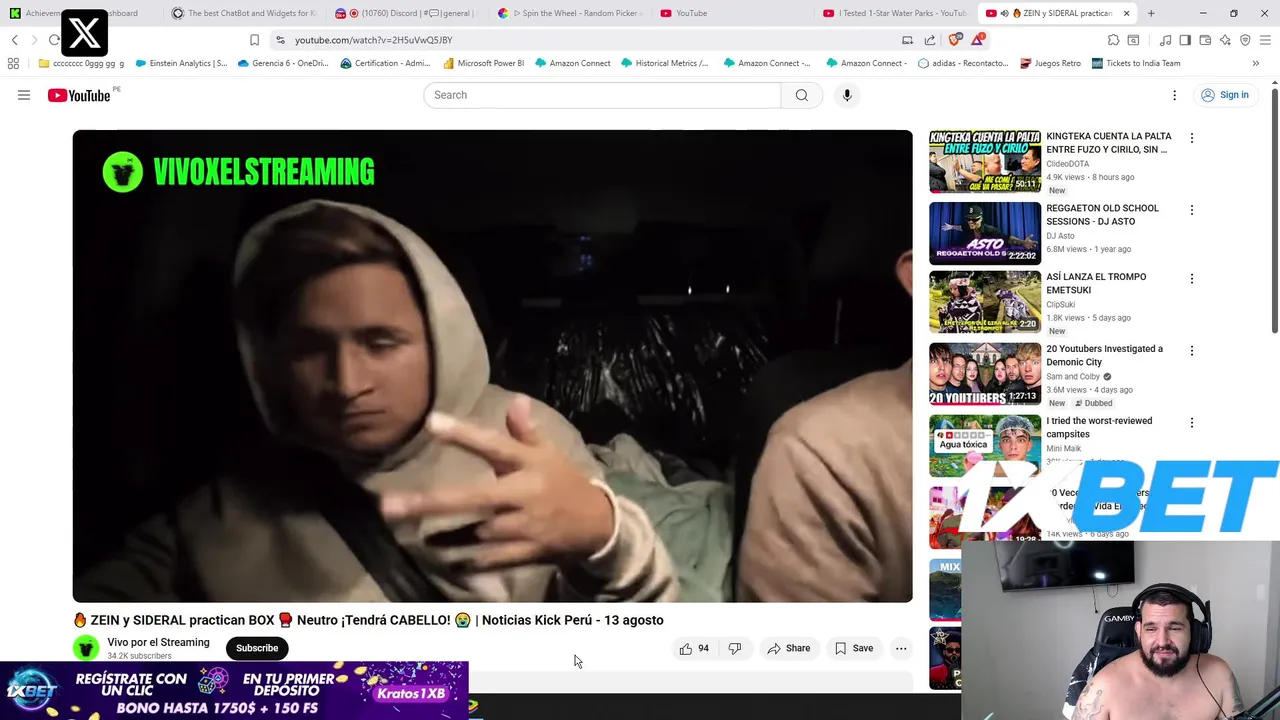Click the DJ Asto channel name
The image size is (1280, 720).
(1060, 236)
